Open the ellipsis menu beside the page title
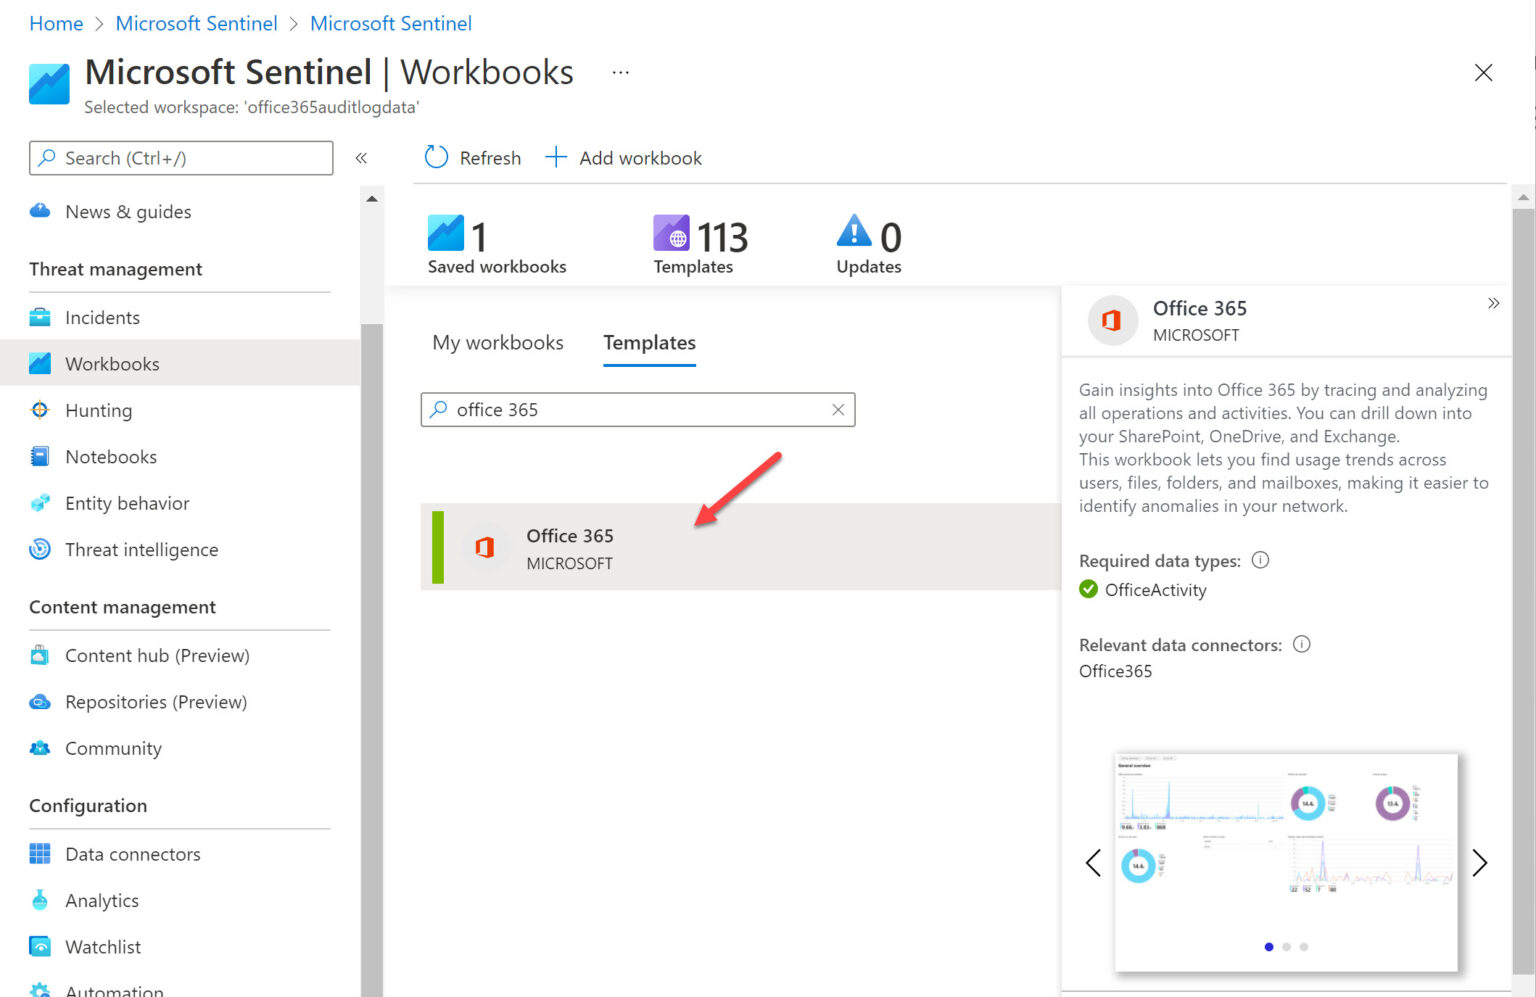1536x997 pixels. coord(620,71)
